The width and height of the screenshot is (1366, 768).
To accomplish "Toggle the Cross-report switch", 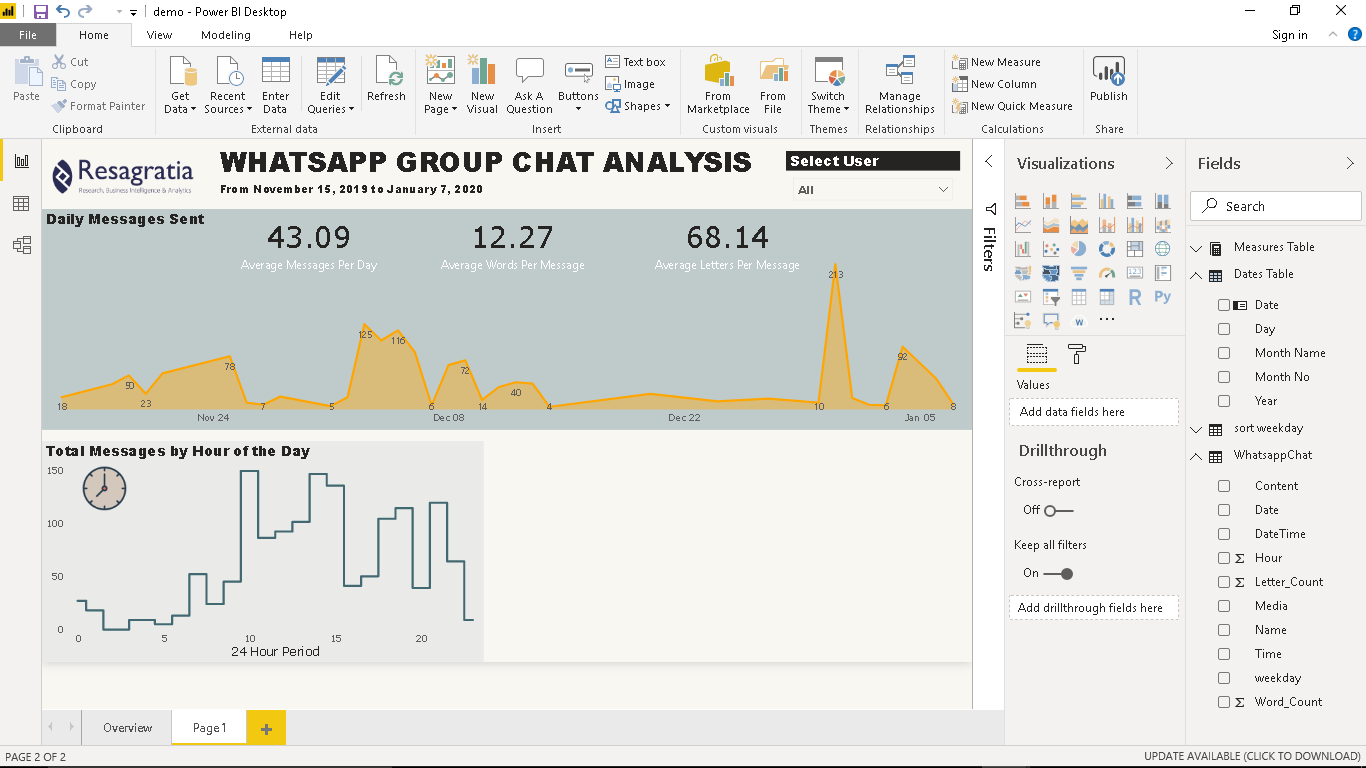I will [x=1058, y=511].
